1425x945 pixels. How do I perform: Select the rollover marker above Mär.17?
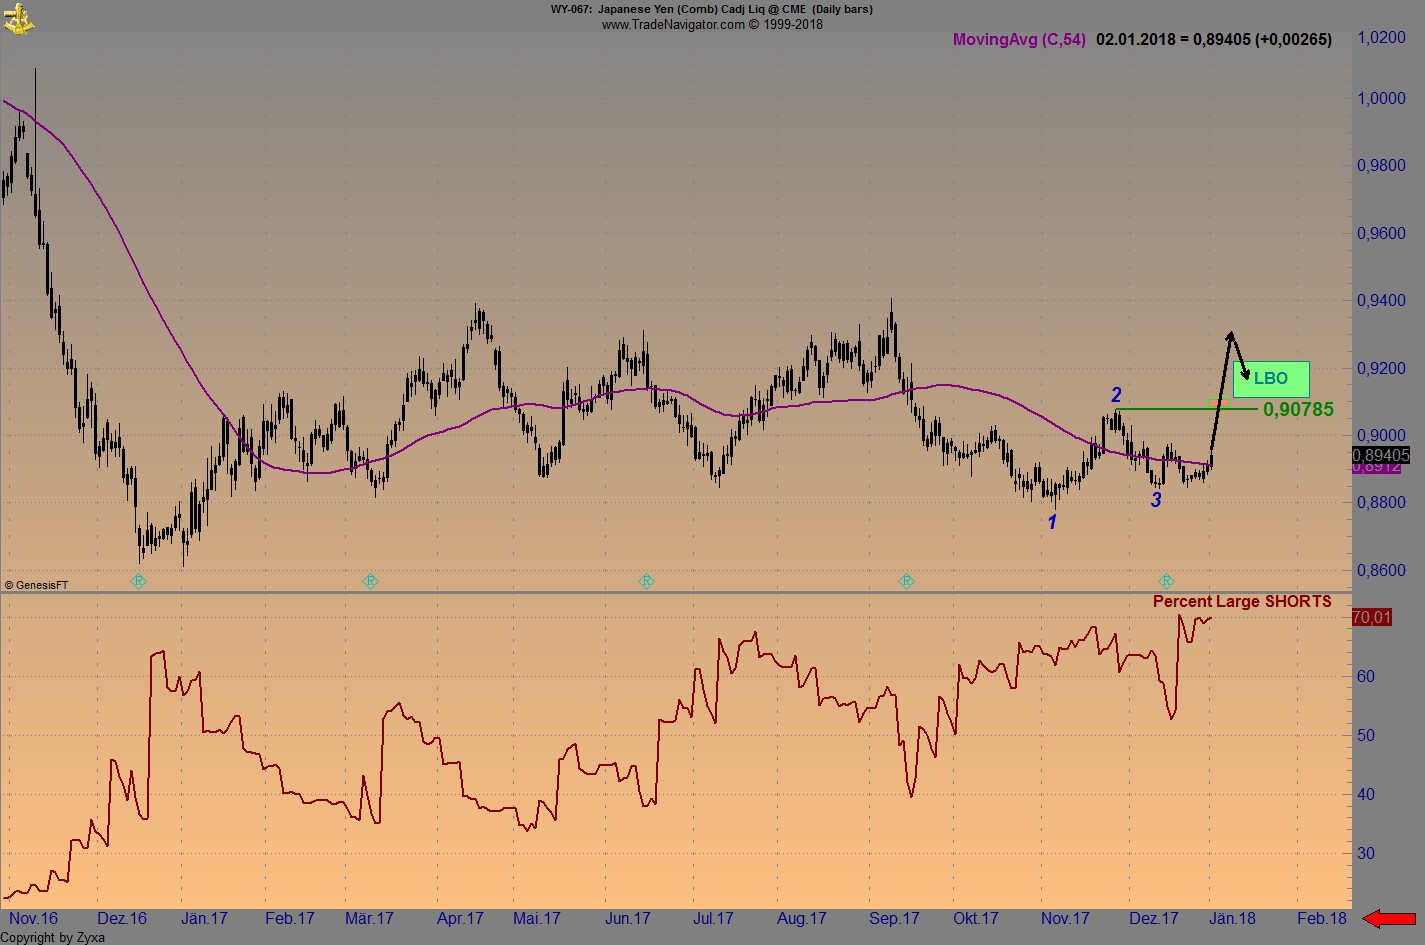point(370,581)
